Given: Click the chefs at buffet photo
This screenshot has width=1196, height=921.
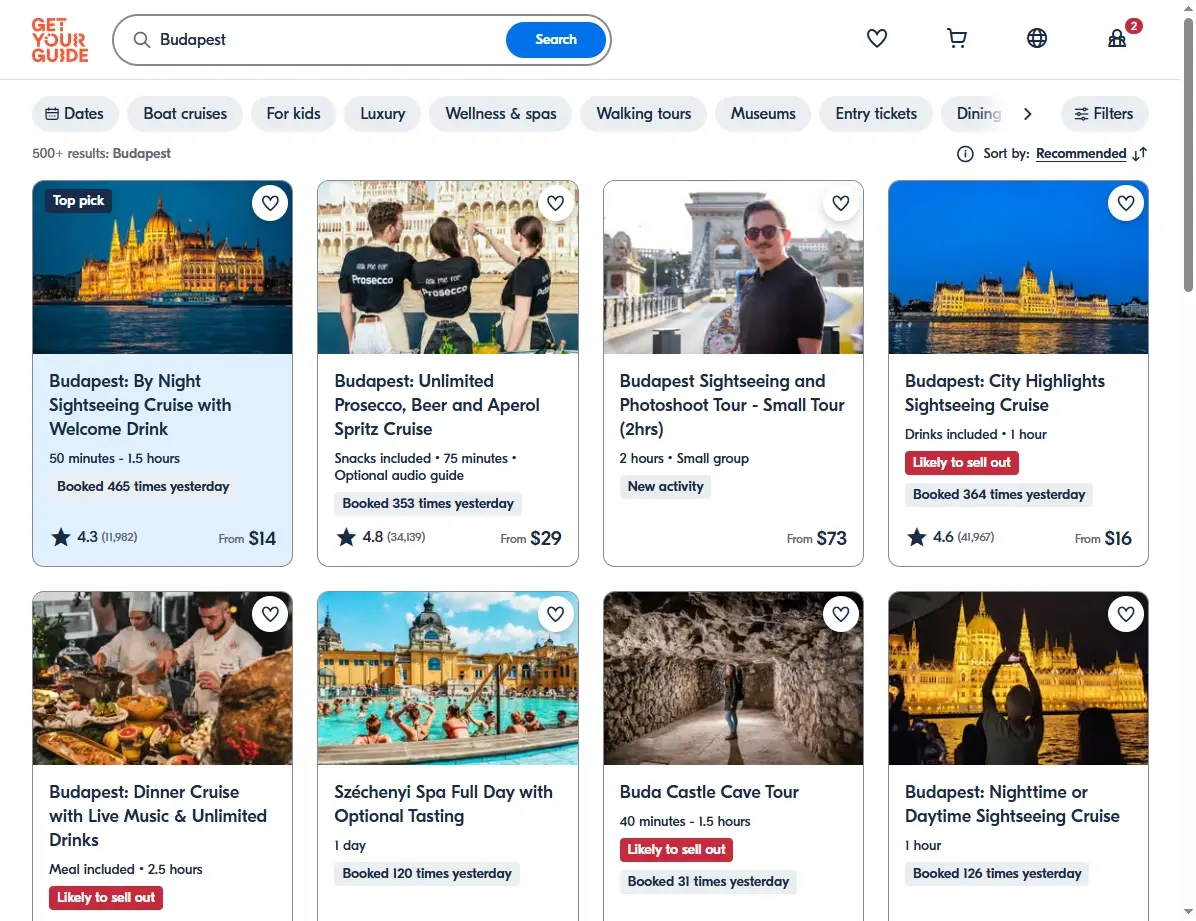Looking at the screenshot, I should pyautogui.click(x=162, y=678).
